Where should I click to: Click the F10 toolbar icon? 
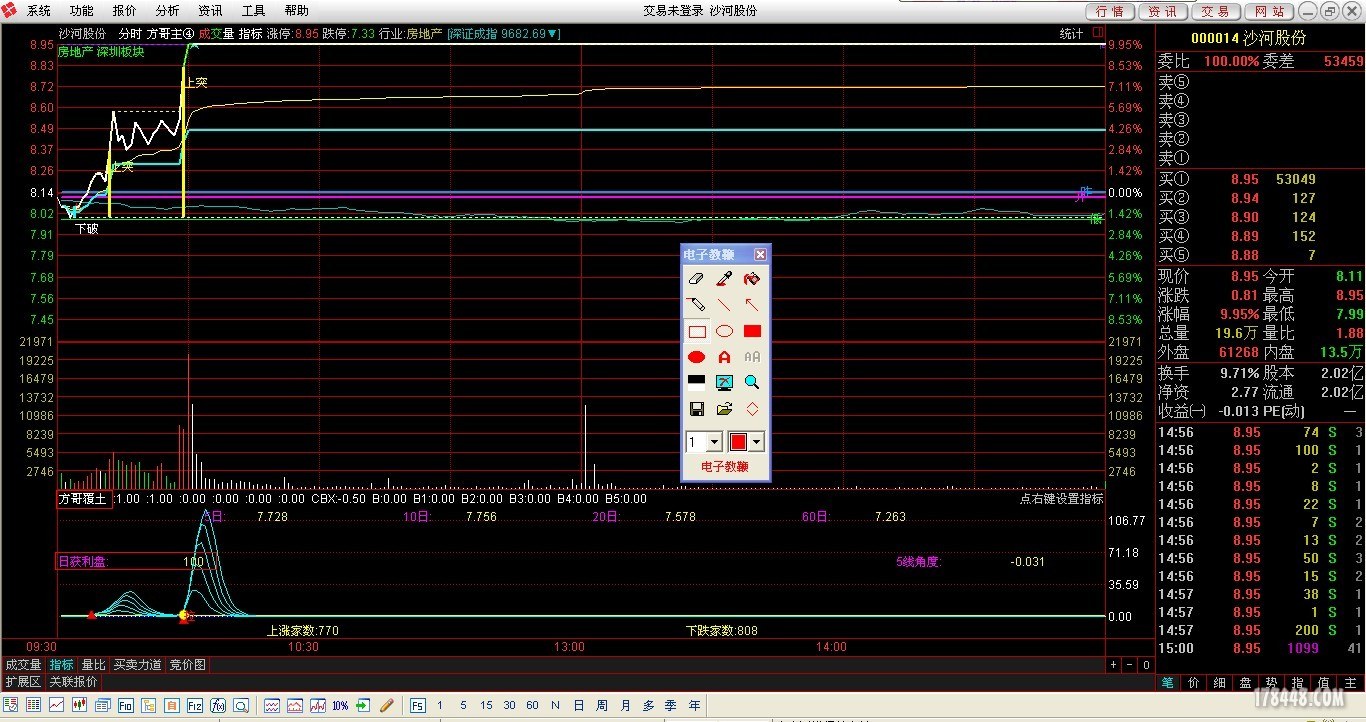click(126, 706)
